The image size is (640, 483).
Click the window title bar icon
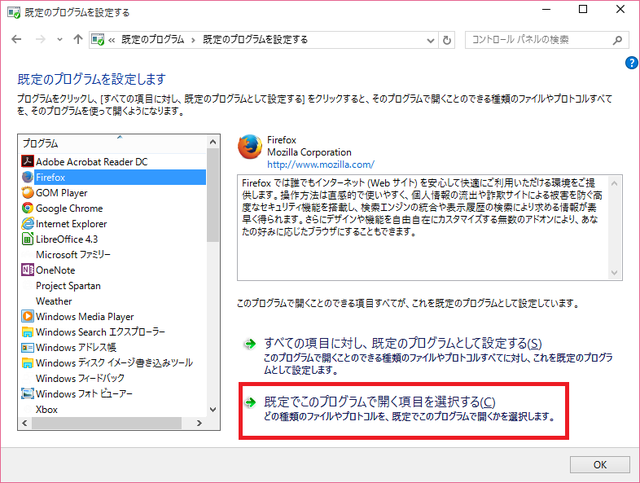13,12
